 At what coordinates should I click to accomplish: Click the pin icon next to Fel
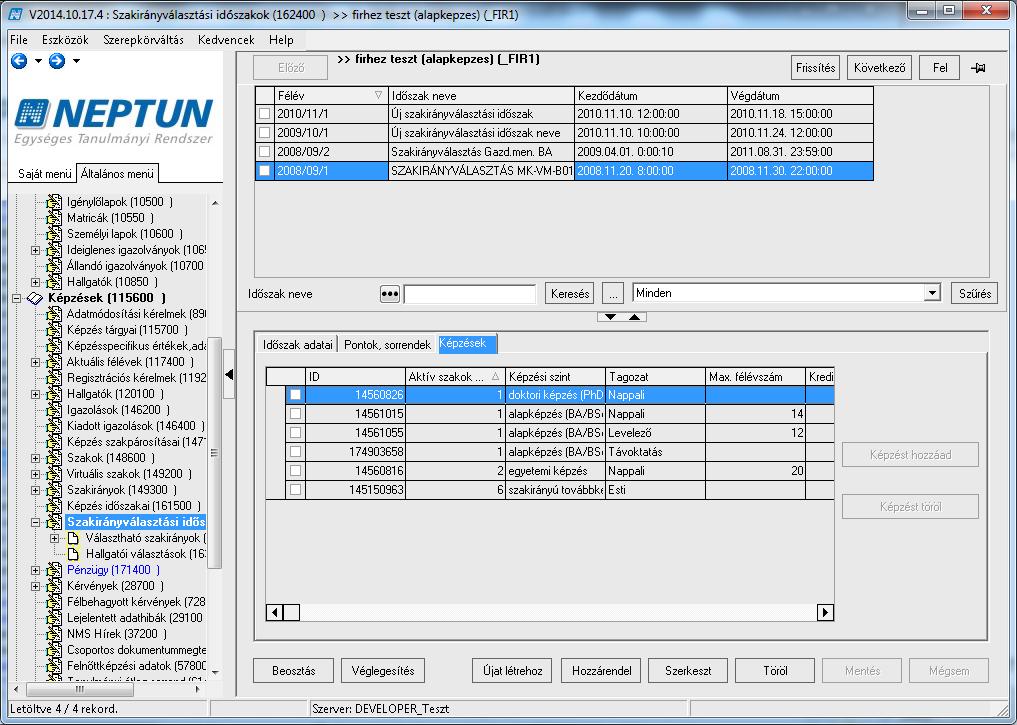tap(978, 67)
